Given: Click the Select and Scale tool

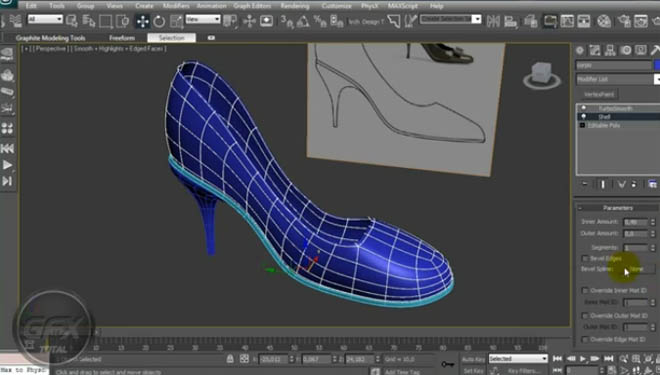Looking at the screenshot, I should [176, 21].
